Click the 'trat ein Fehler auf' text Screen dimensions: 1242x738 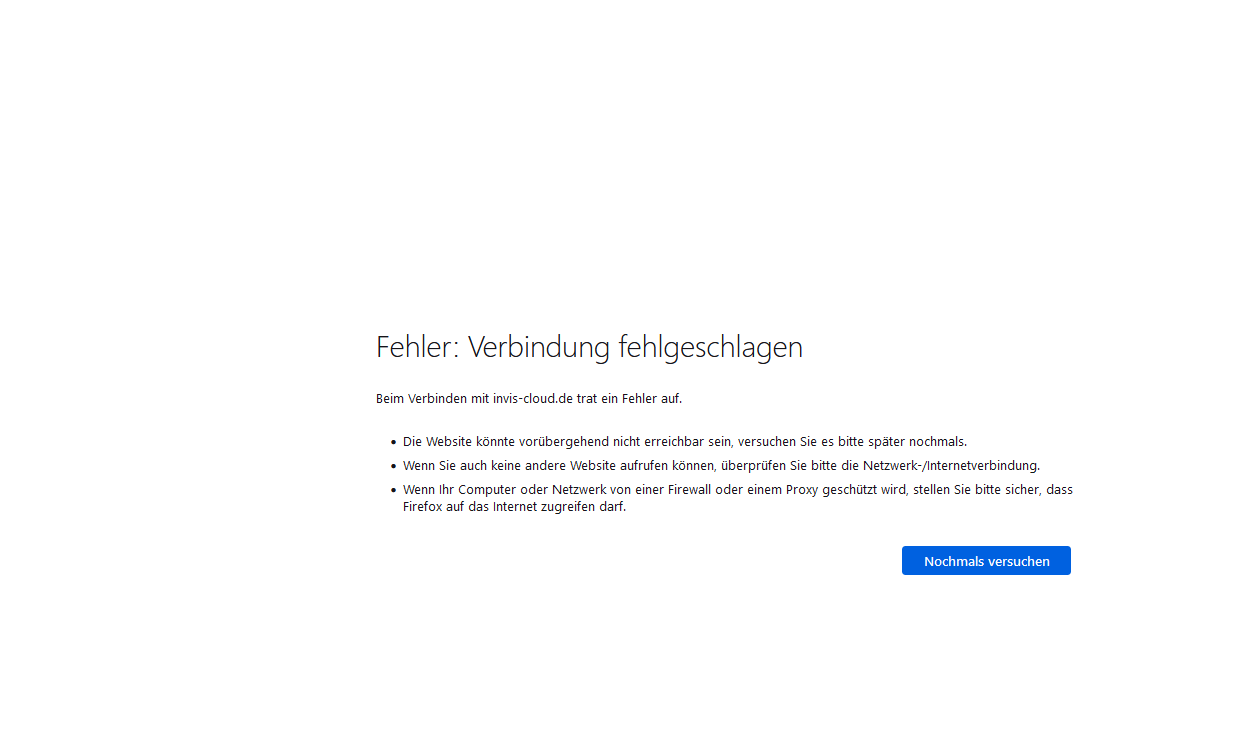tap(629, 398)
